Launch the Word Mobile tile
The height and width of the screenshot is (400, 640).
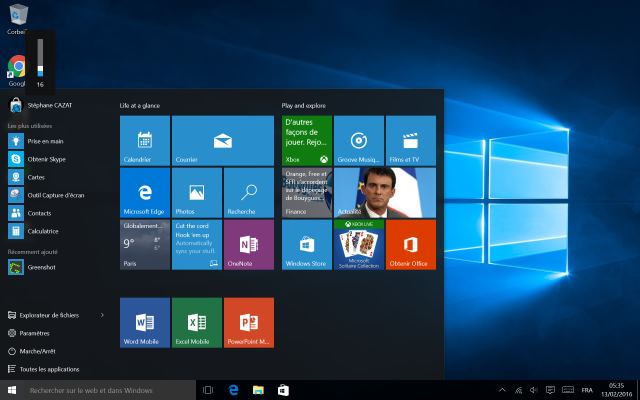(x=145, y=322)
